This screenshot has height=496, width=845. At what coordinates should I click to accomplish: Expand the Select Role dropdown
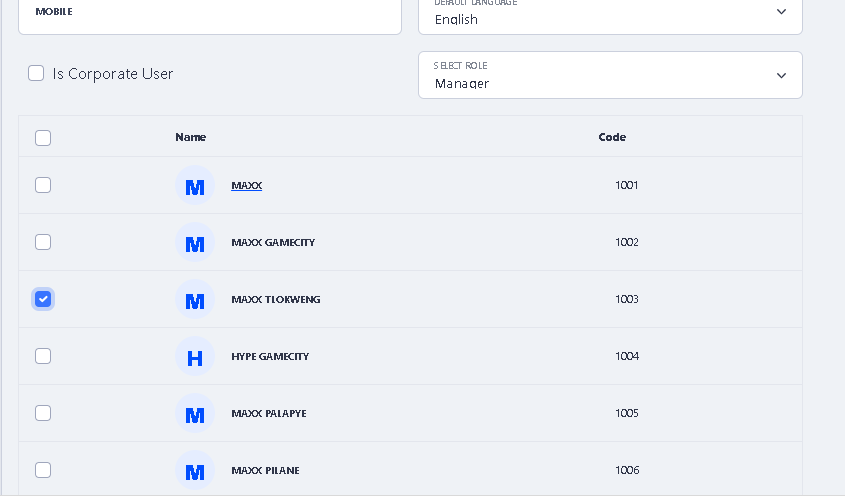pos(609,75)
